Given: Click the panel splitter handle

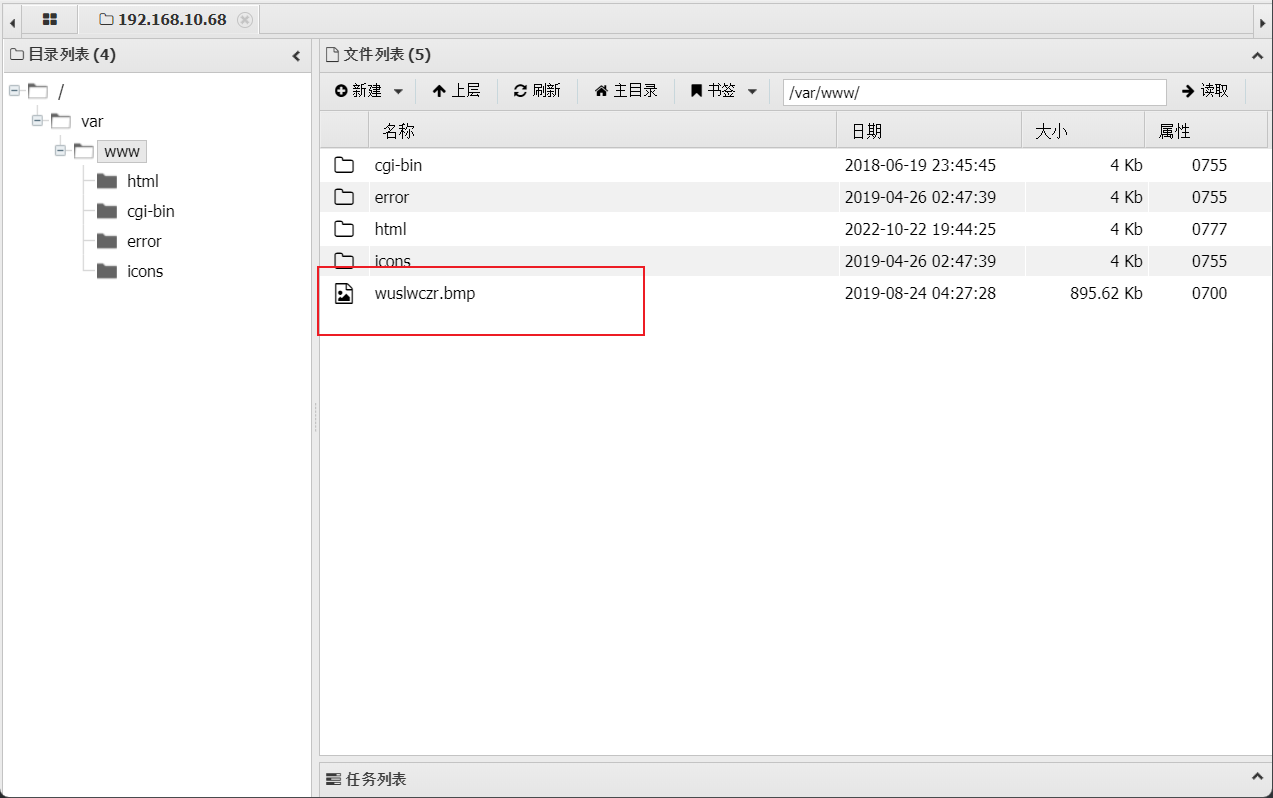Looking at the screenshot, I should click(x=315, y=417).
